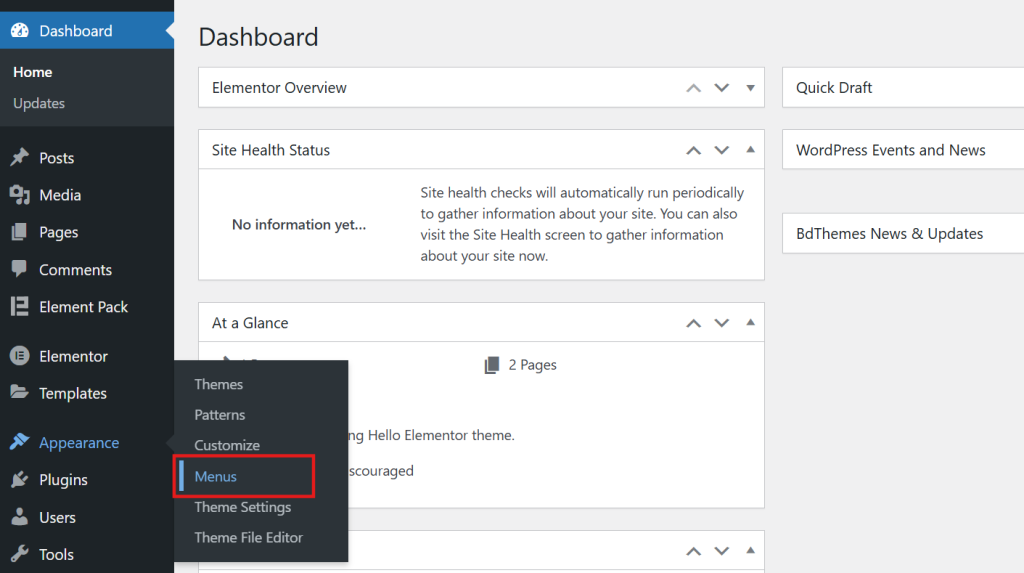Click the Media icon in sidebar

point(19,195)
